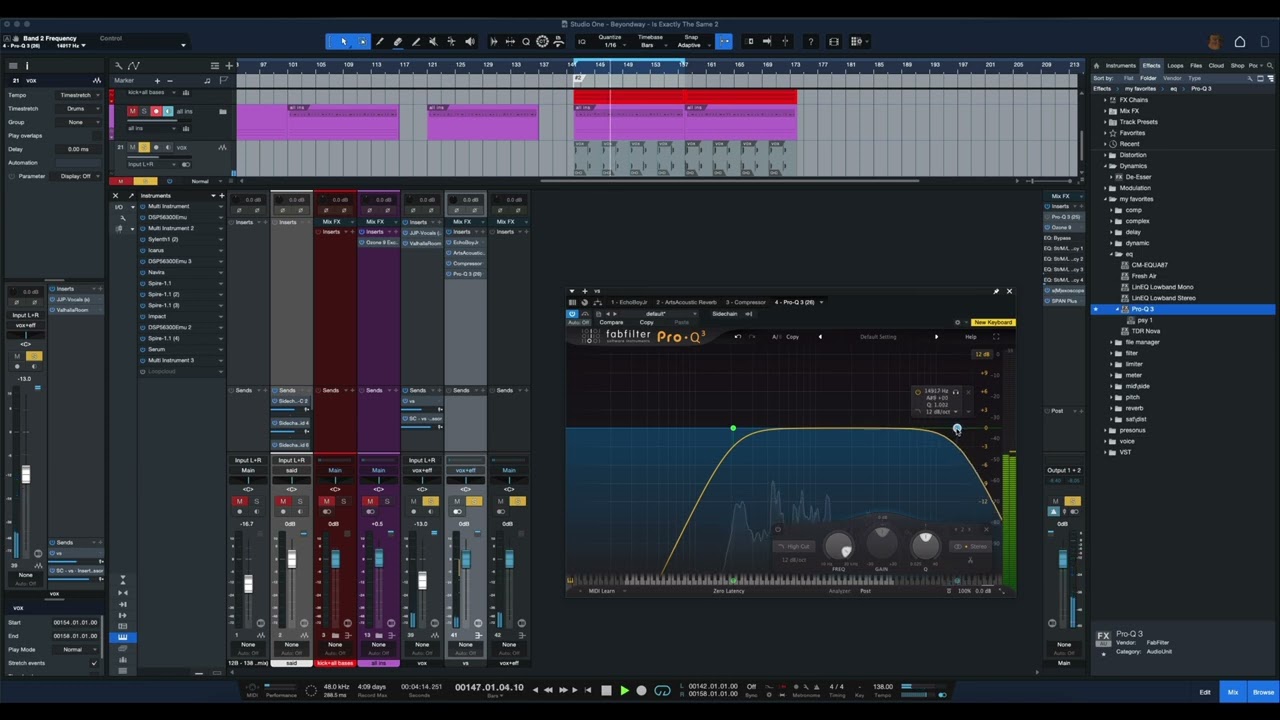
Task: Add plugin with the plus icon
Action: [x=585, y=291]
